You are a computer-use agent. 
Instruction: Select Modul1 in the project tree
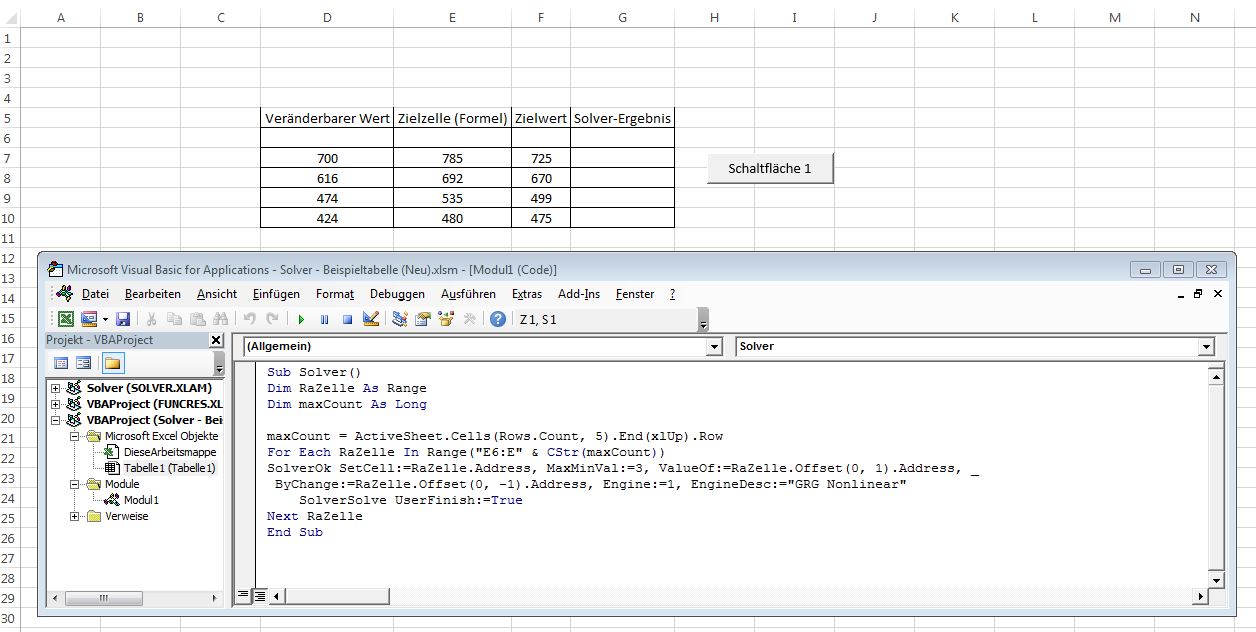tap(141, 499)
